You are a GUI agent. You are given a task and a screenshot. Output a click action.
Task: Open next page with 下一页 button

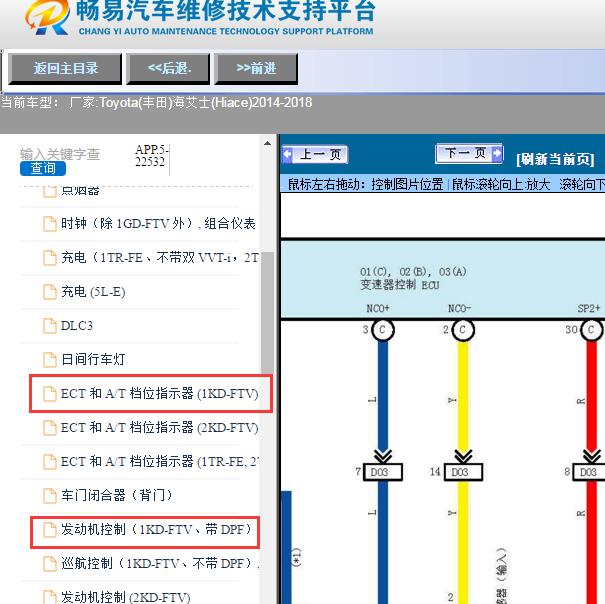pos(469,153)
